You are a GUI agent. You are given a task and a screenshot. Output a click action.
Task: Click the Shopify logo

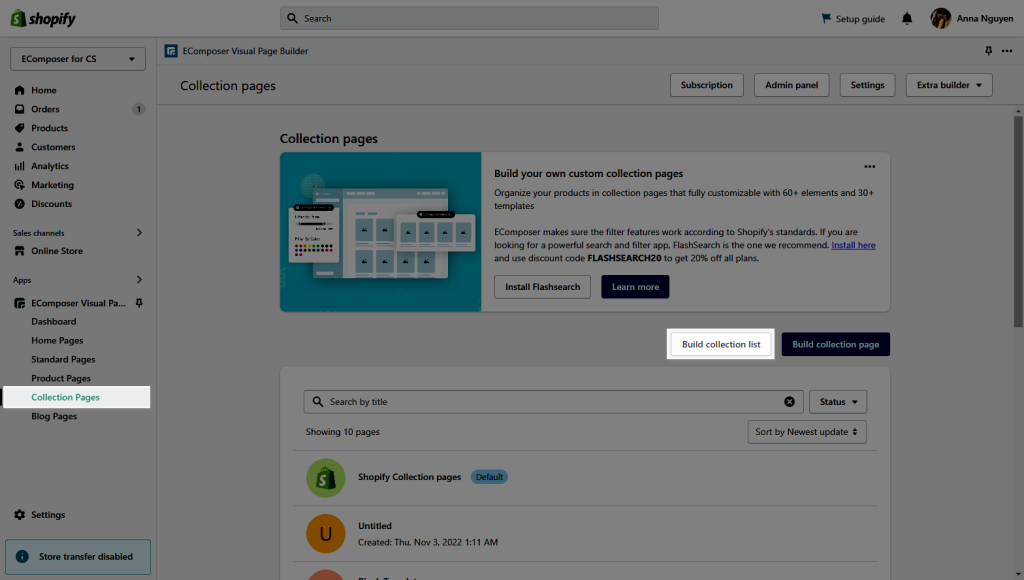[43, 18]
